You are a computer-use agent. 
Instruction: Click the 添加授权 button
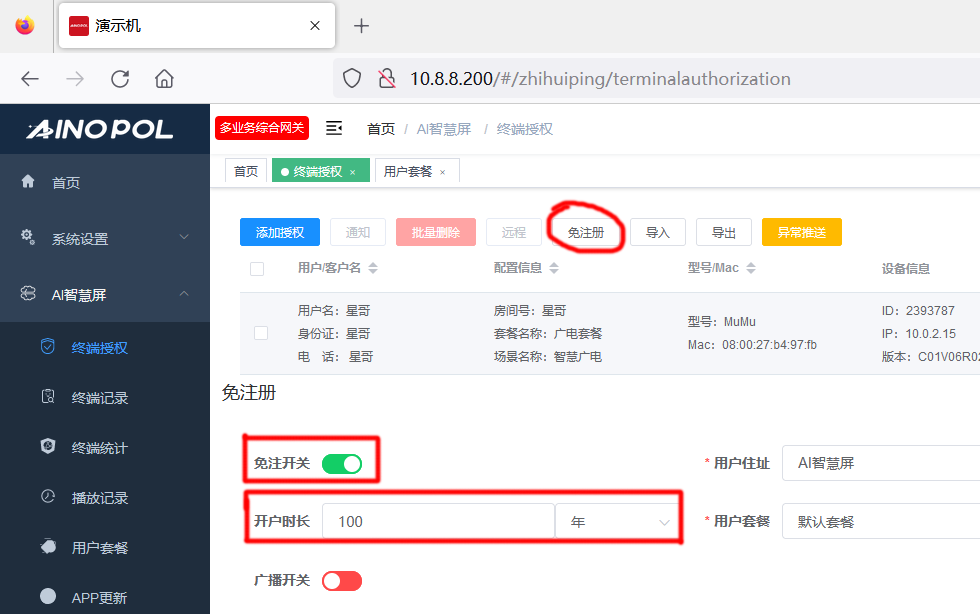pyautogui.click(x=279, y=232)
